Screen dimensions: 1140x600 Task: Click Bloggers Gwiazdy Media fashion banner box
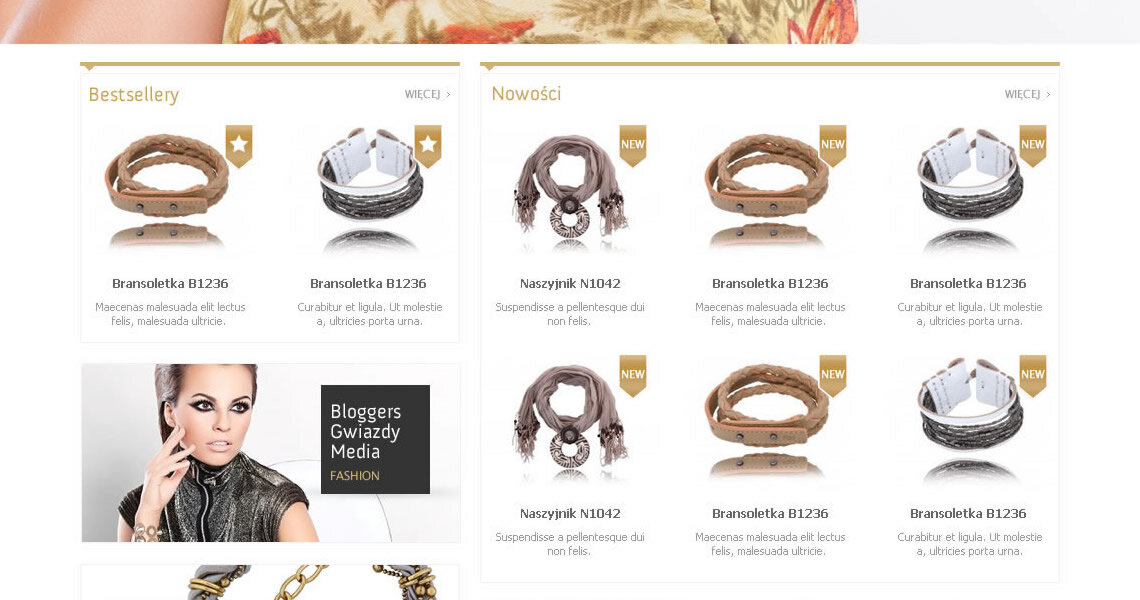pos(375,439)
